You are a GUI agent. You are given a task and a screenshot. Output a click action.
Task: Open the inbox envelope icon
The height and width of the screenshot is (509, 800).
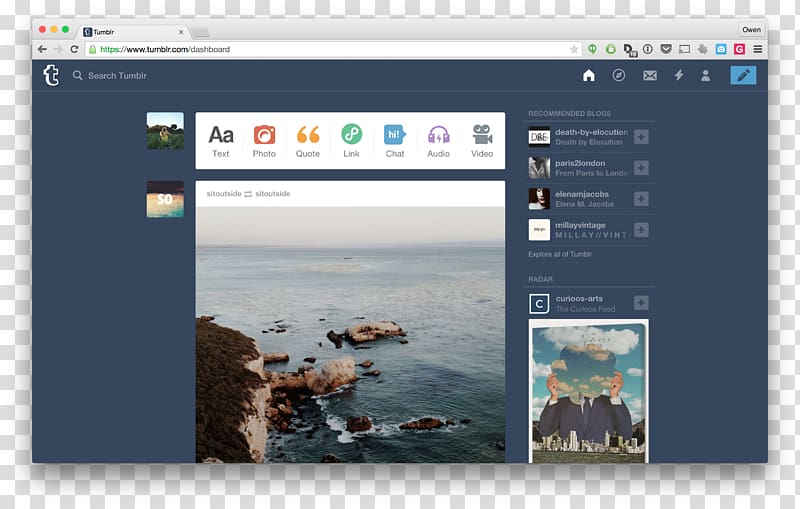[x=649, y=75]
